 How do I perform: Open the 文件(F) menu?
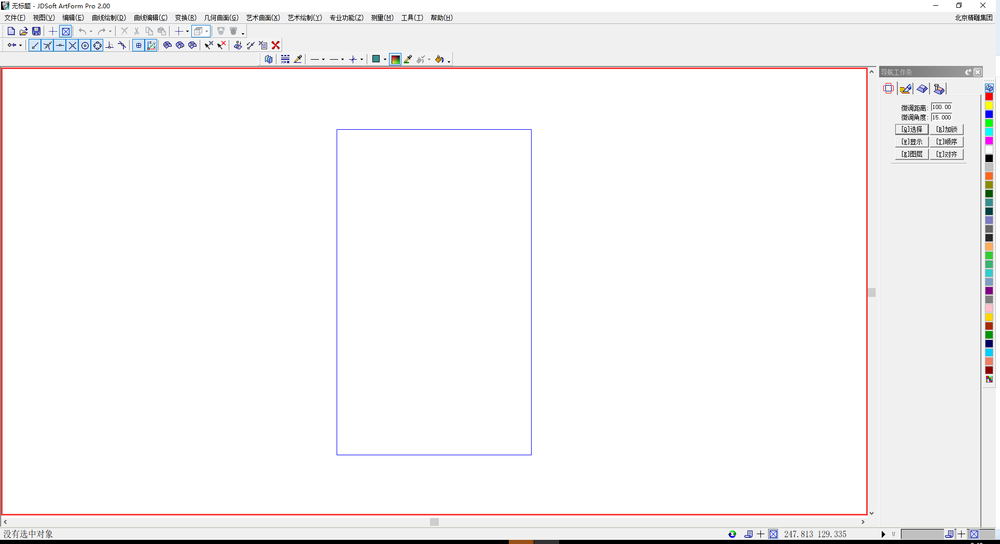pos(15,18)
